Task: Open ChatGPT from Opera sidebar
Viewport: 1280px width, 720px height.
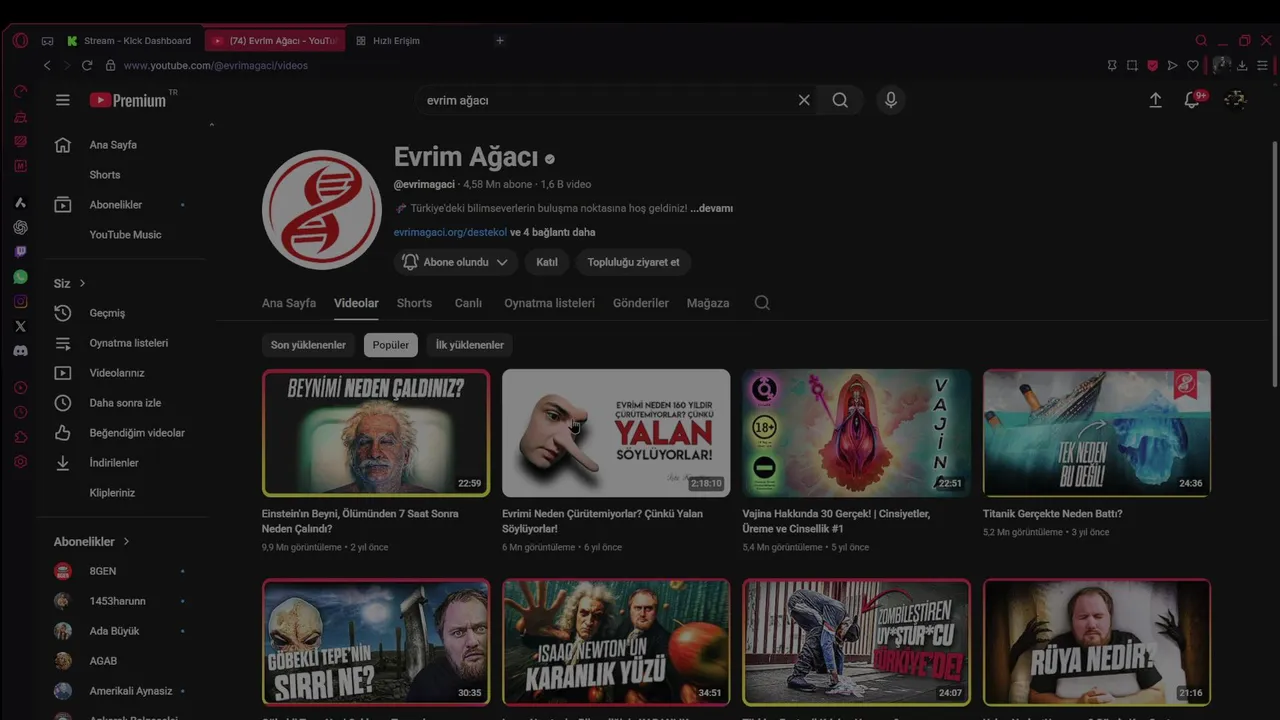Action: coord(20,227)
